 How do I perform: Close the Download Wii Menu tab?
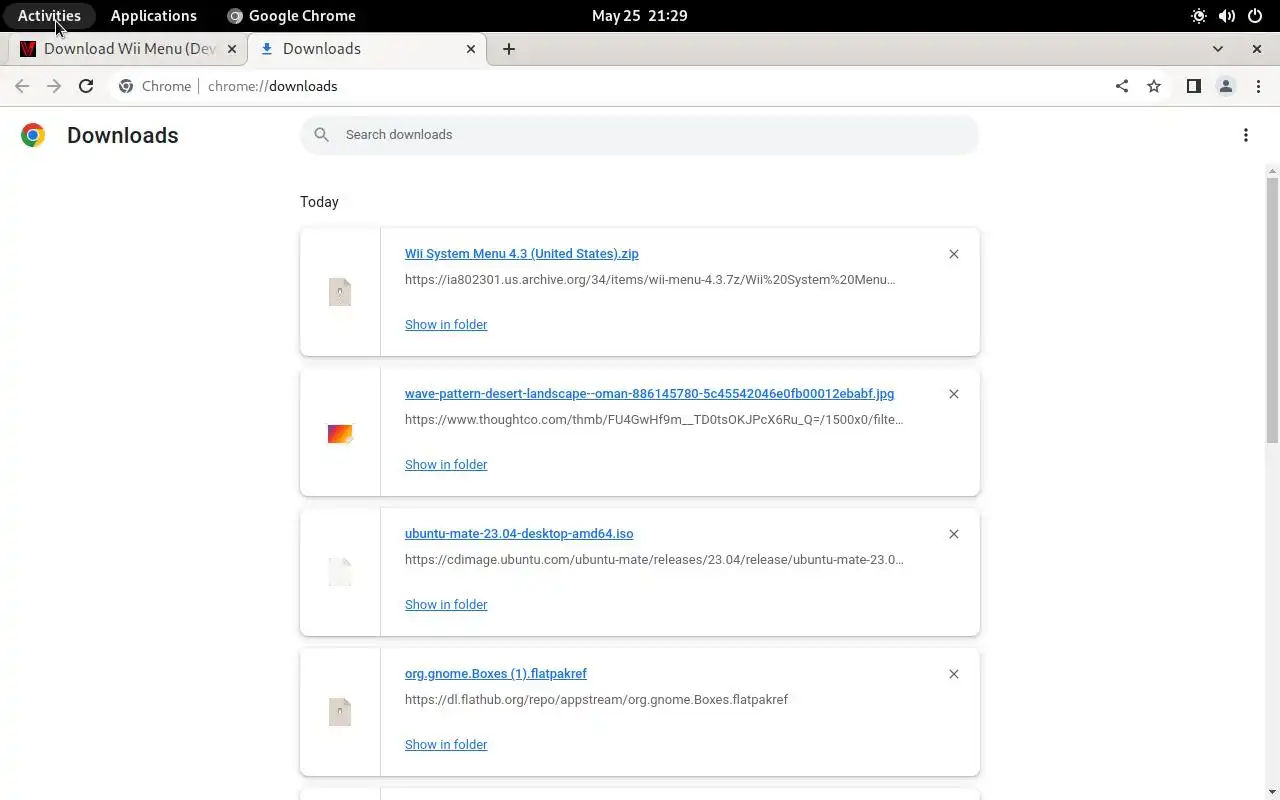tap(233, 49)
